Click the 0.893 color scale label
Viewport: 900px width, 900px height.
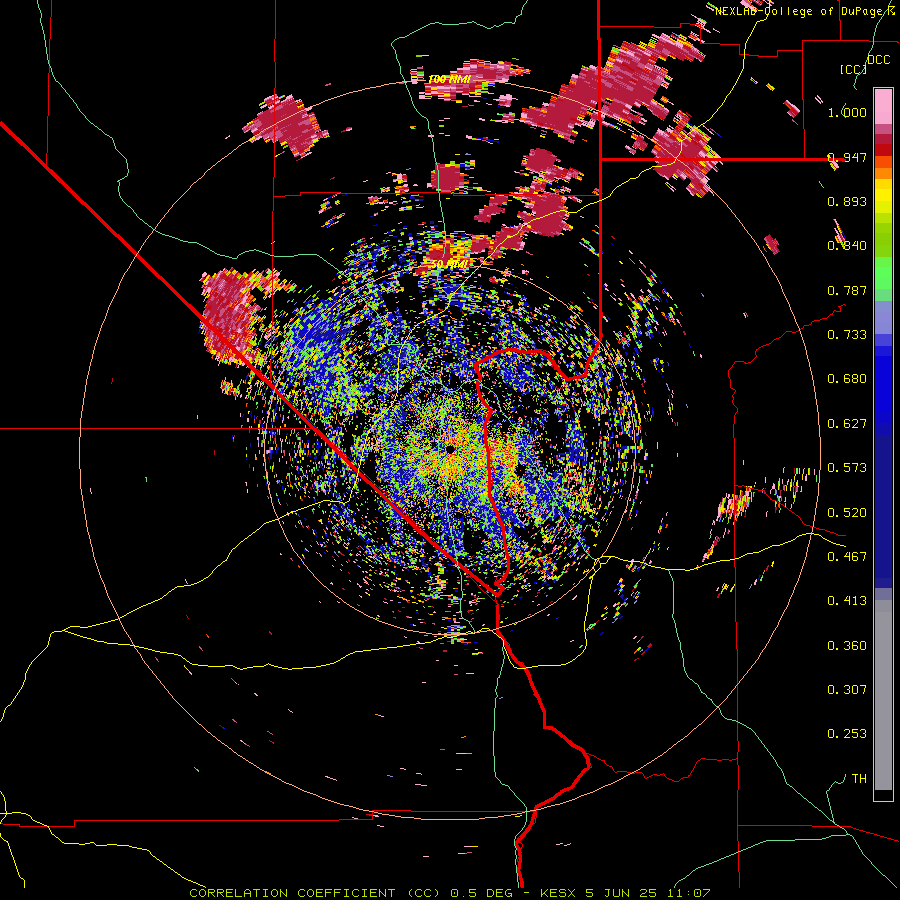click(x=847, y=201)
